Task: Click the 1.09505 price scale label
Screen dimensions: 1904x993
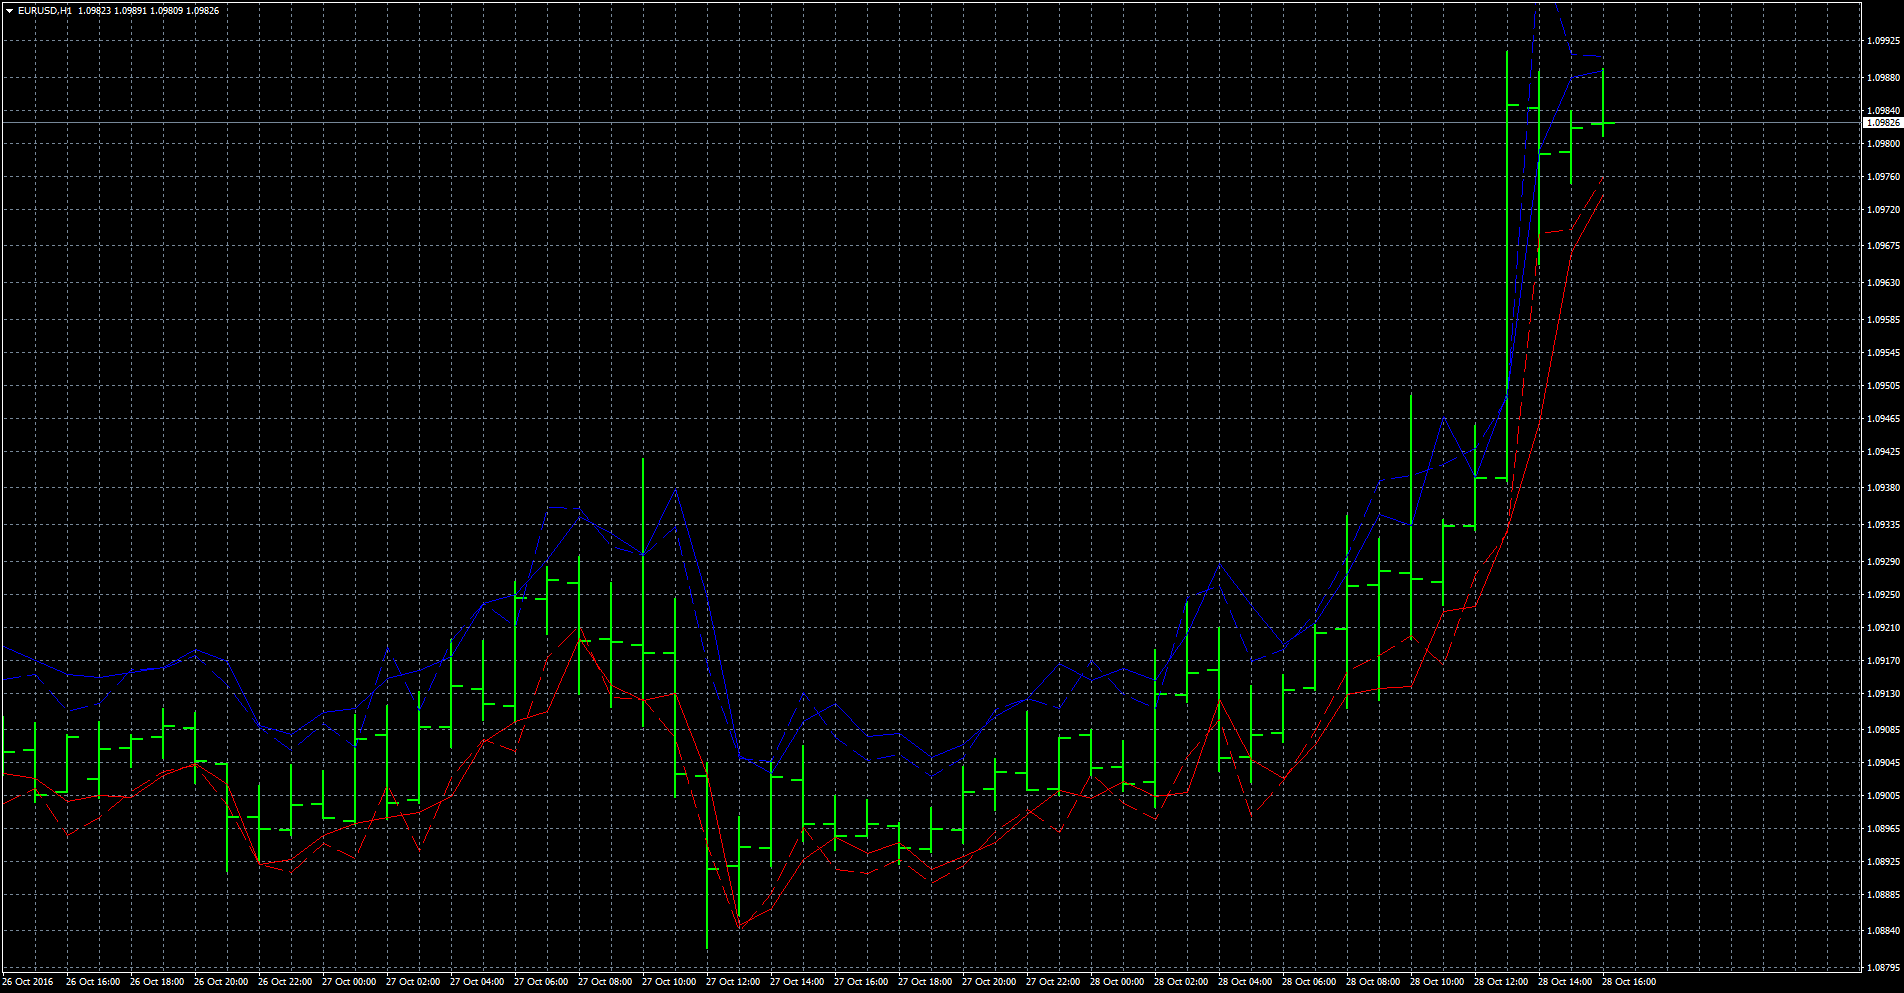Action: click(x=1883, y=386)
